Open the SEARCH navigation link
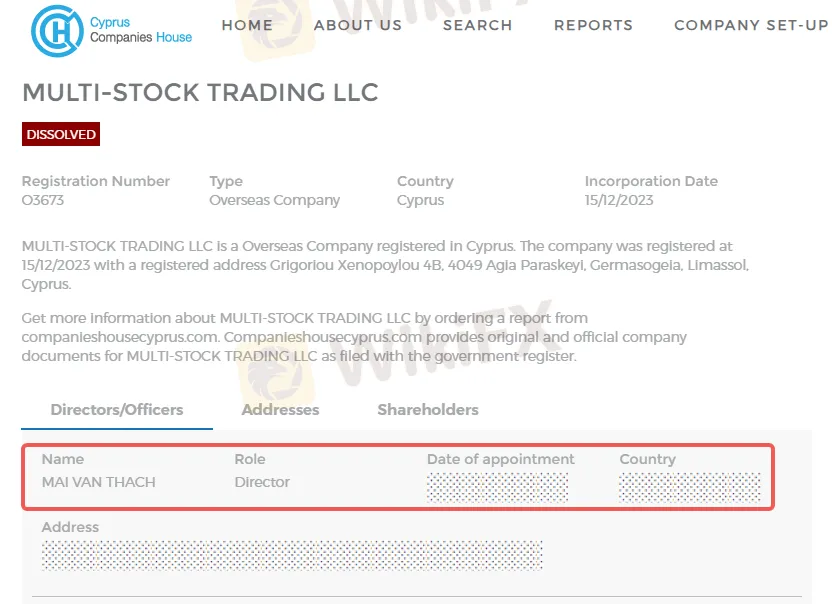The height and width of the screenshot is (604, 832). click(478, 25)
